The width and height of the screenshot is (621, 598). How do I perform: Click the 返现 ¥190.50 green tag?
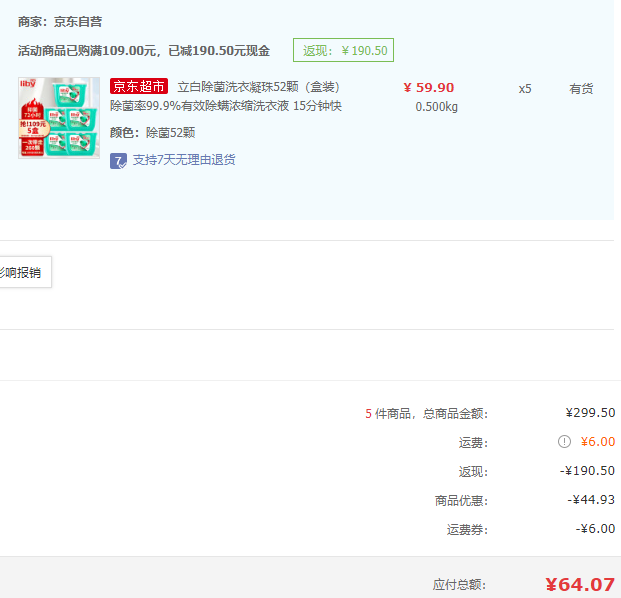[343, 50]
